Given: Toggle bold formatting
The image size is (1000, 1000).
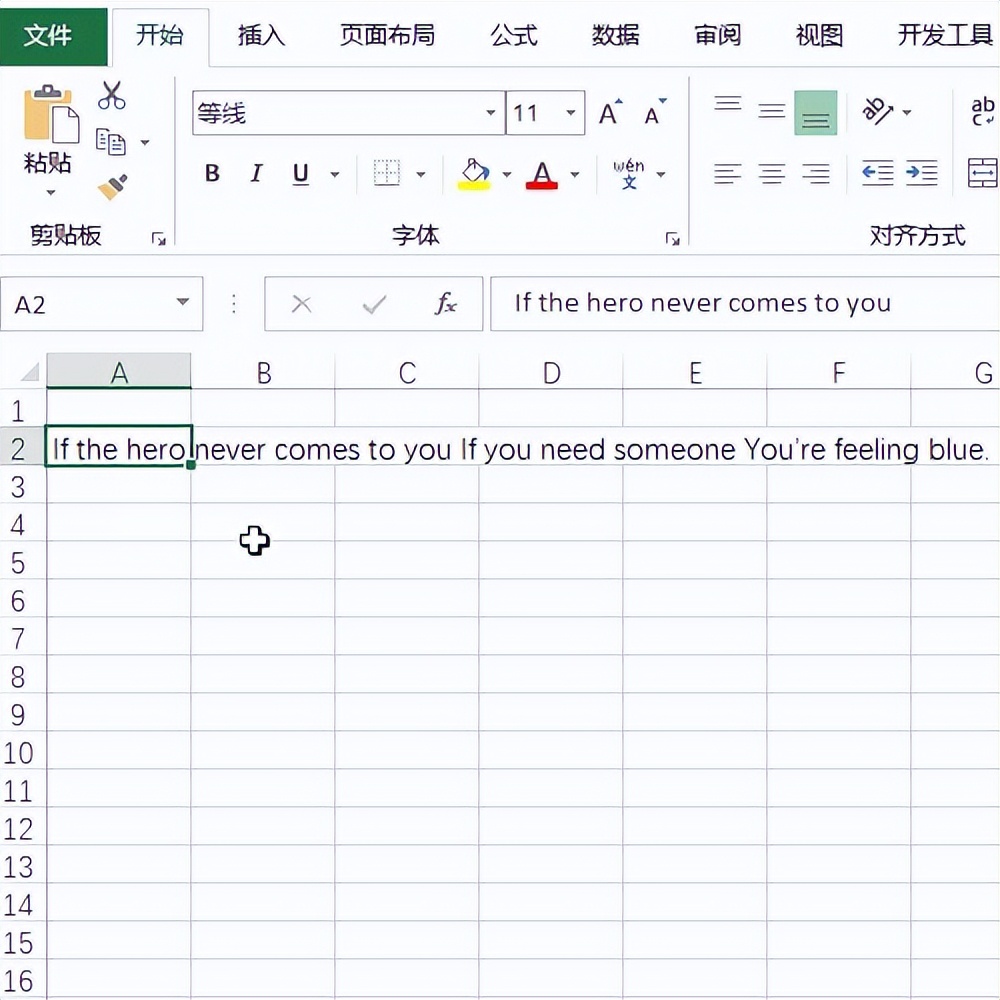Looking at the screenshot, I should coord(212,173).
